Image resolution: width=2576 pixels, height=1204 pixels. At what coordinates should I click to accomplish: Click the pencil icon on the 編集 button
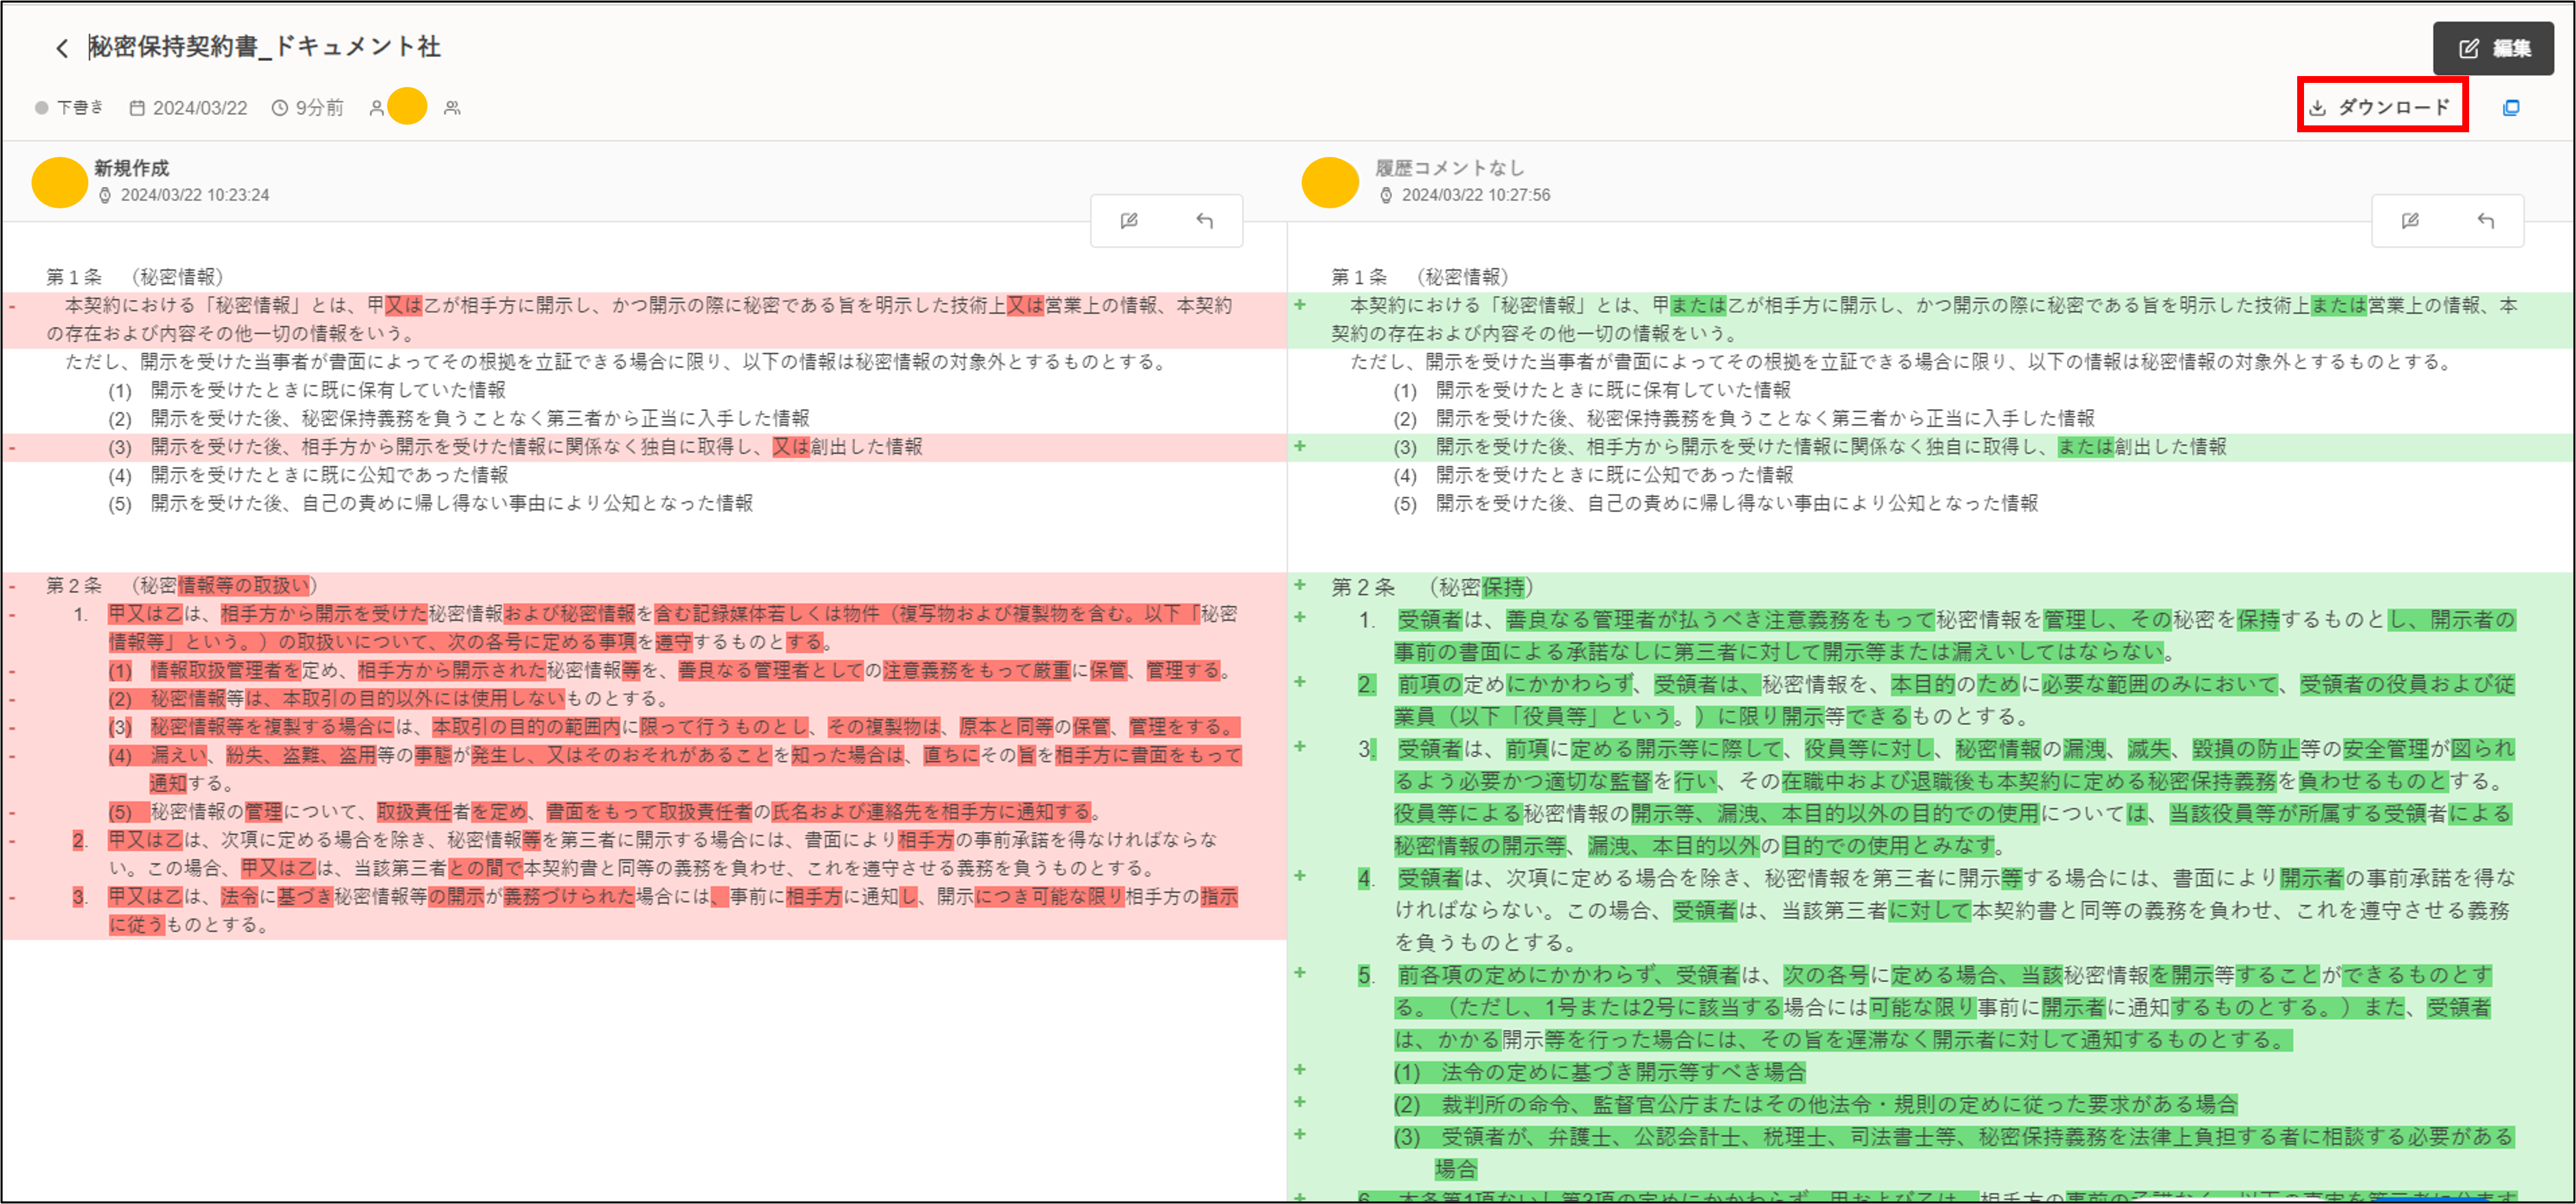click(x=2469, y=47)
